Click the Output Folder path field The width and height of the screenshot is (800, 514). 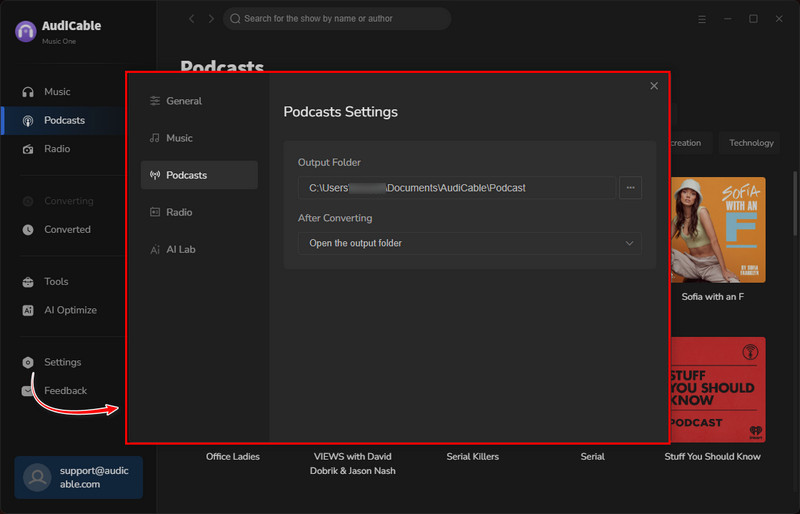click(x=457, y=188)
